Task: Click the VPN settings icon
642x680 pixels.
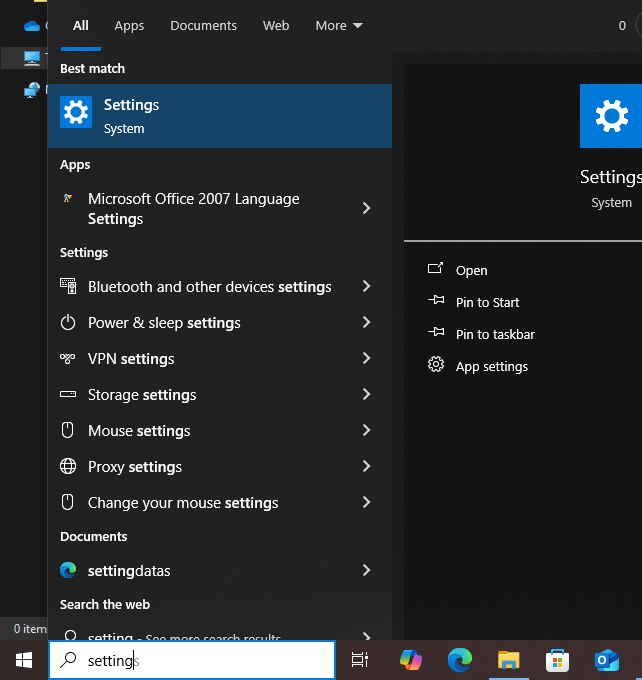Action: 68,359
